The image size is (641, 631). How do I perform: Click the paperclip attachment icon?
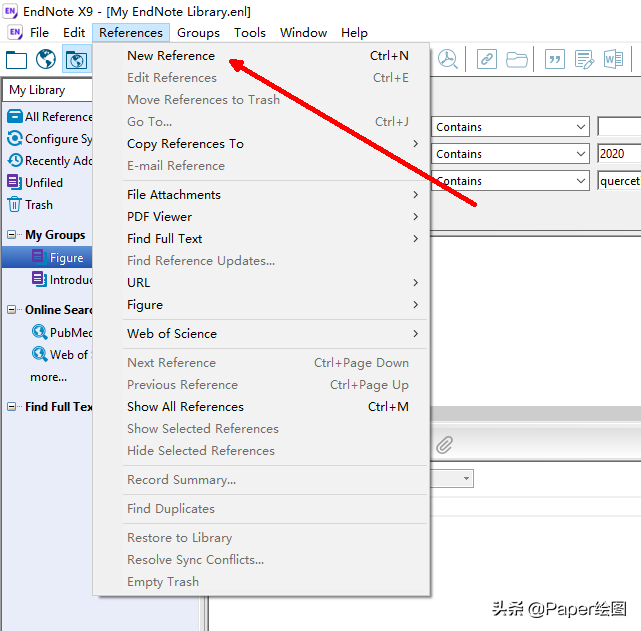[x=444, y=445]
